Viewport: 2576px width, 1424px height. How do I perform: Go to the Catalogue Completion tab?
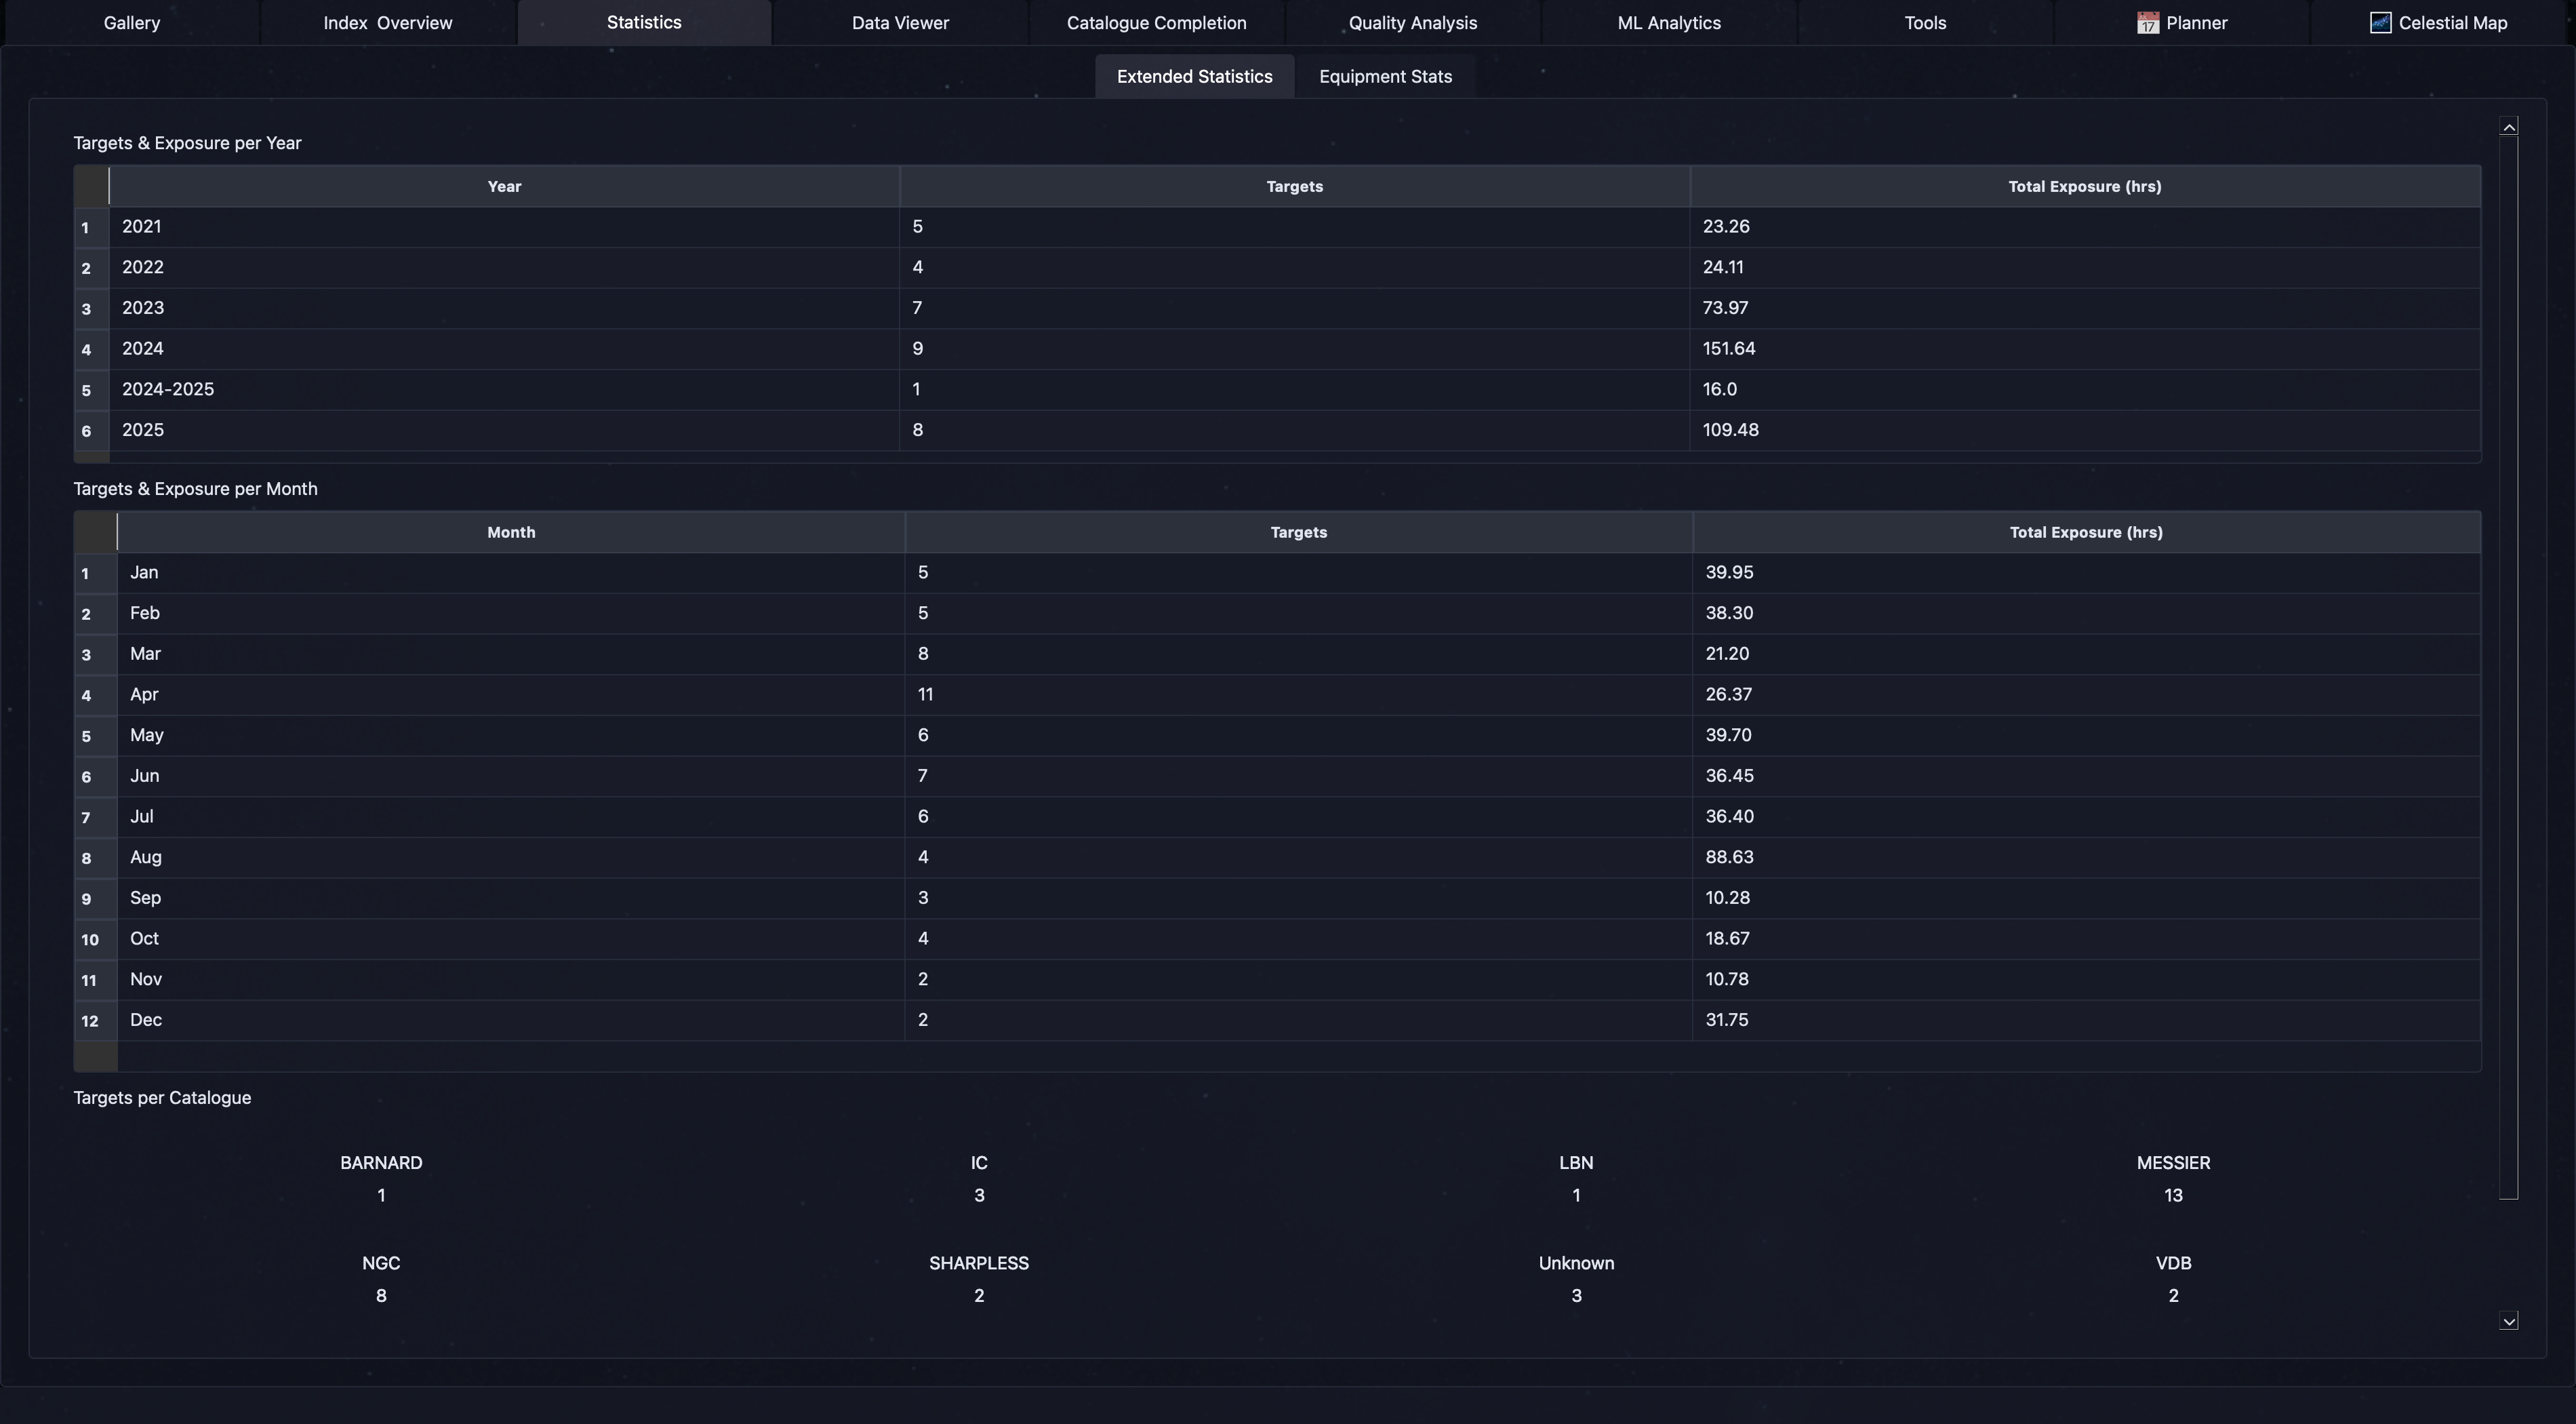(x=1156, y=23)
